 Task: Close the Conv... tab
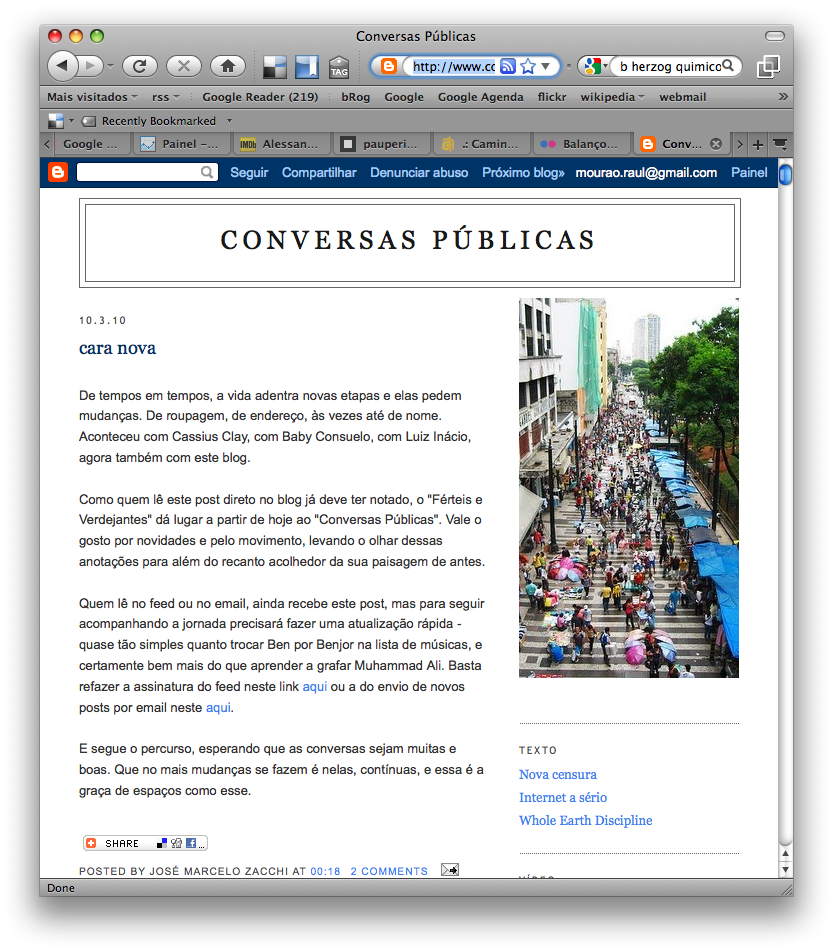tap(716, 144)
